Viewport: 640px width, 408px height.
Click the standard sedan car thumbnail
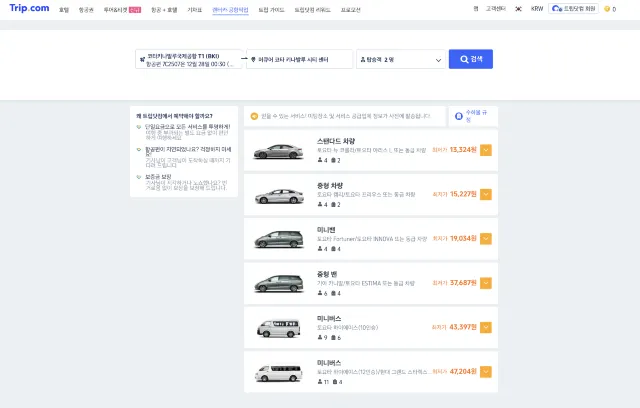[276, 151]
